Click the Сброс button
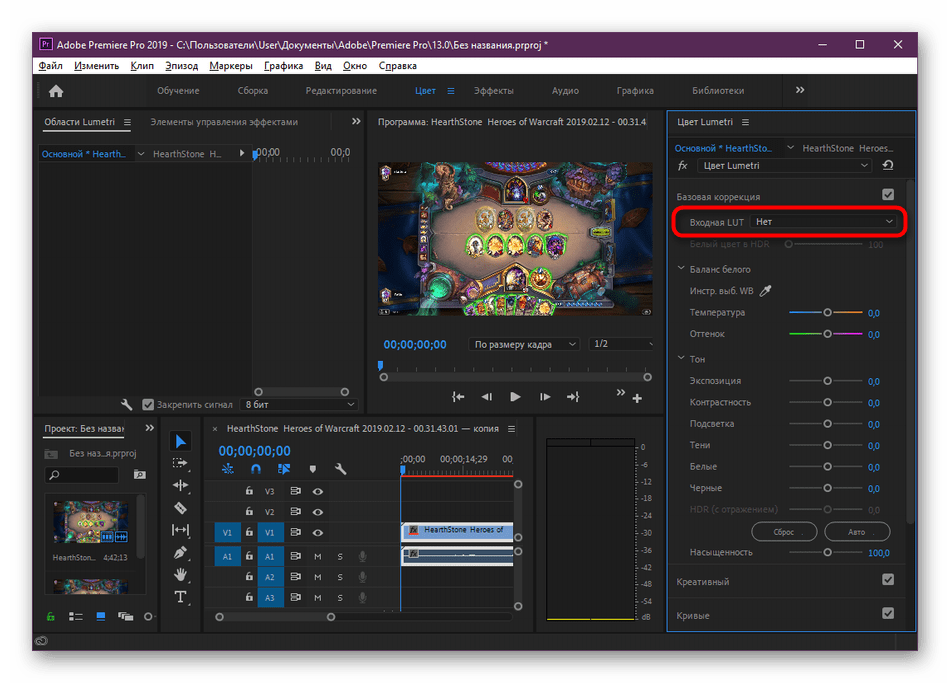Viewport: 950px width, 683px height. [784, 532]
